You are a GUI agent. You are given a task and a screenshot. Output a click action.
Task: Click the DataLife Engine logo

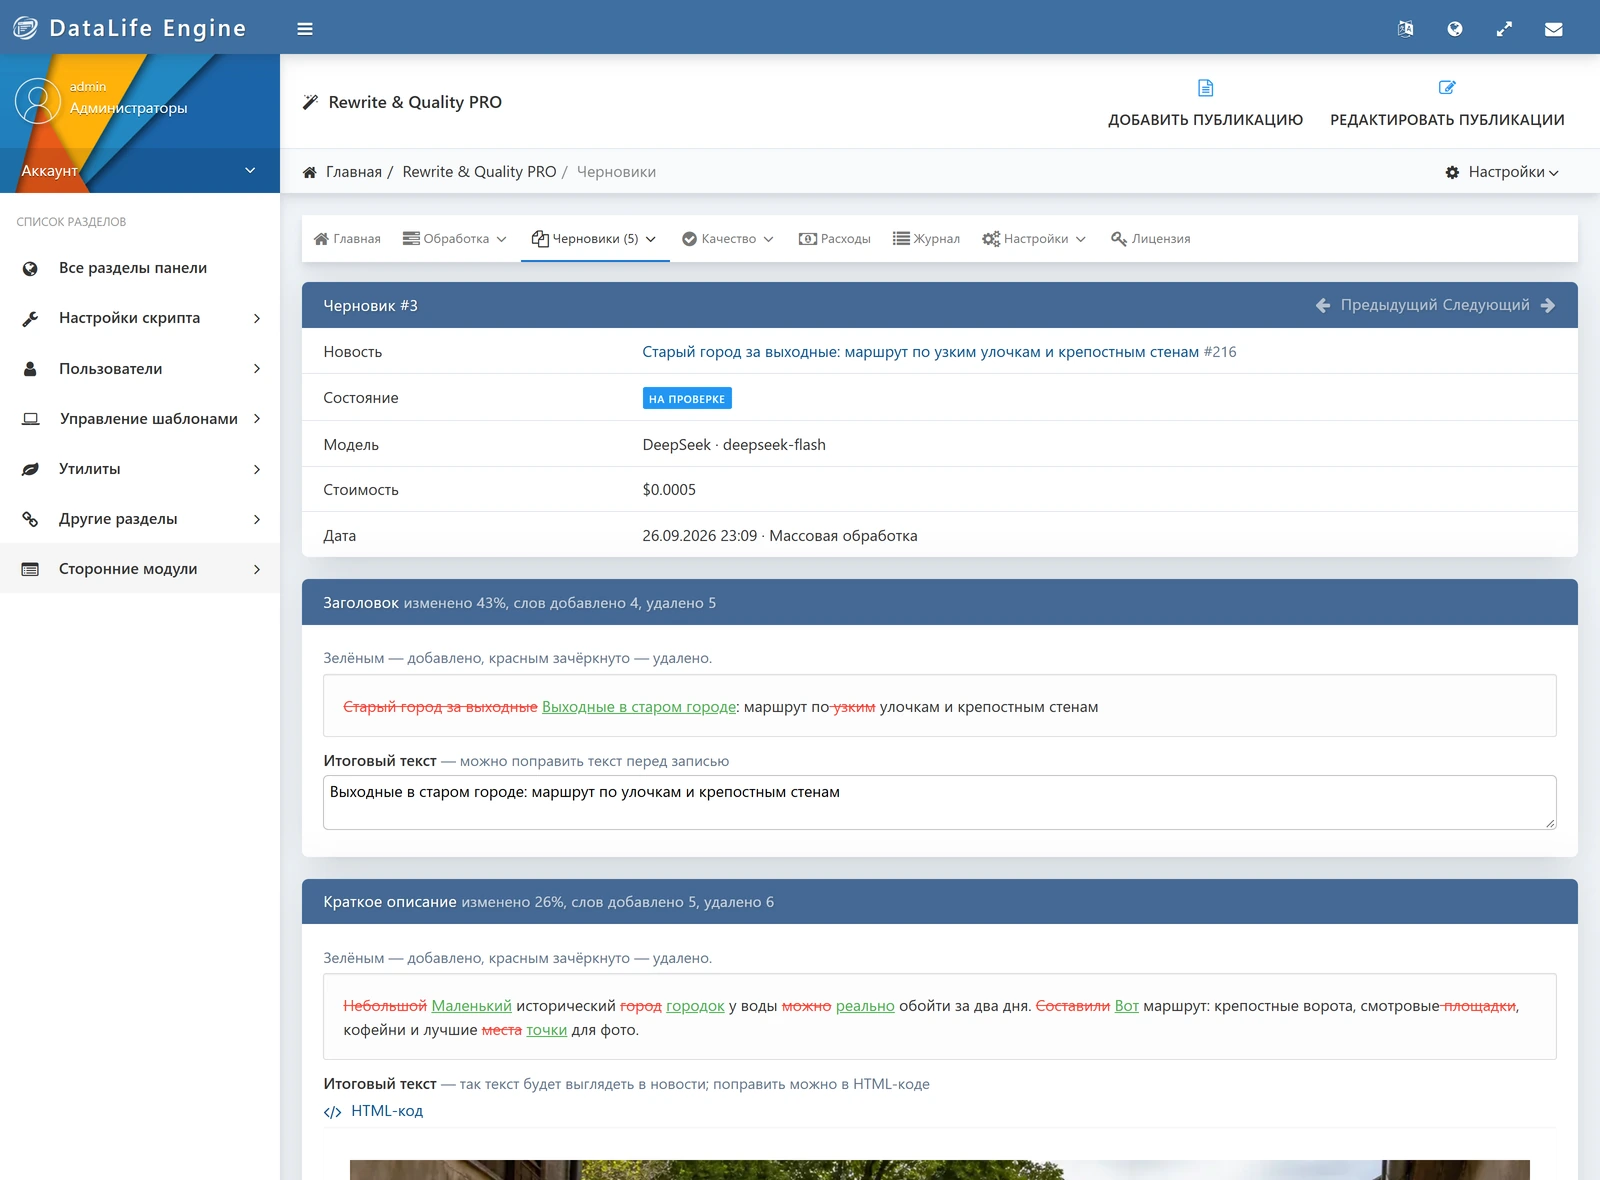click(x=128, y=28)
